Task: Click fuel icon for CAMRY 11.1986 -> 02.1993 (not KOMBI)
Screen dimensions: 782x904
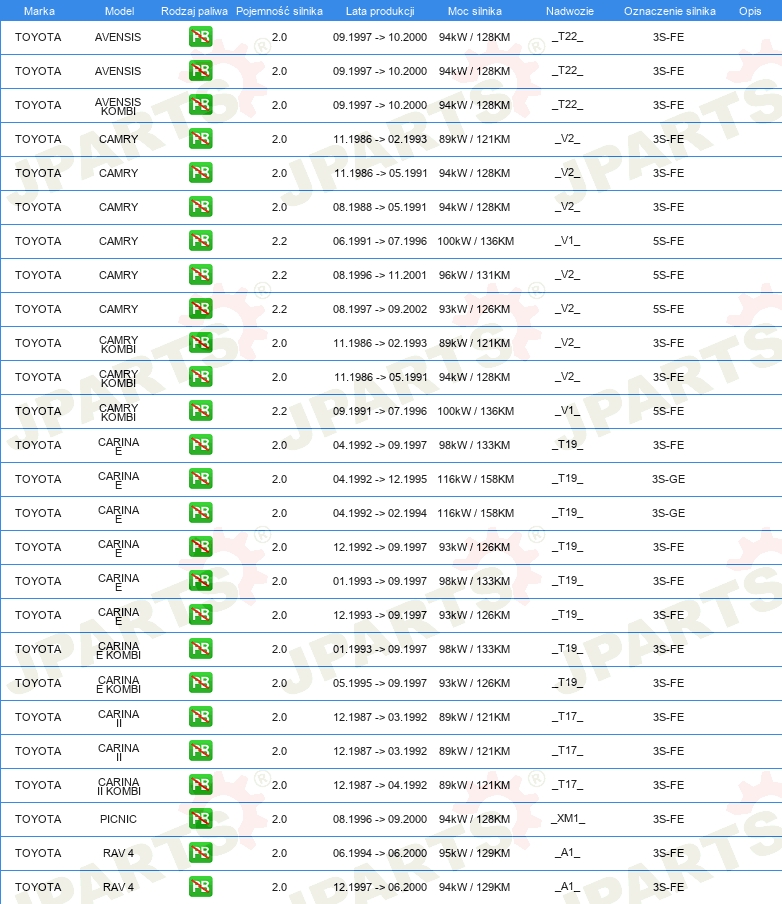Action: (201, 139)
